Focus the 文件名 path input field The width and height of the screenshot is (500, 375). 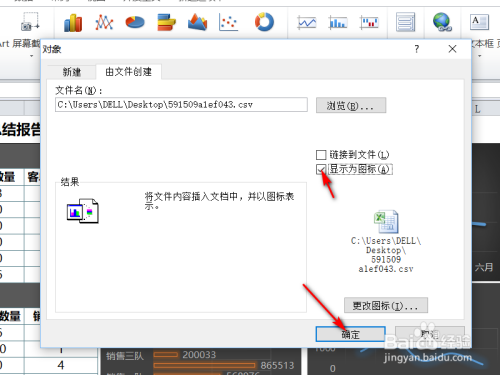[x=181, y=105]
